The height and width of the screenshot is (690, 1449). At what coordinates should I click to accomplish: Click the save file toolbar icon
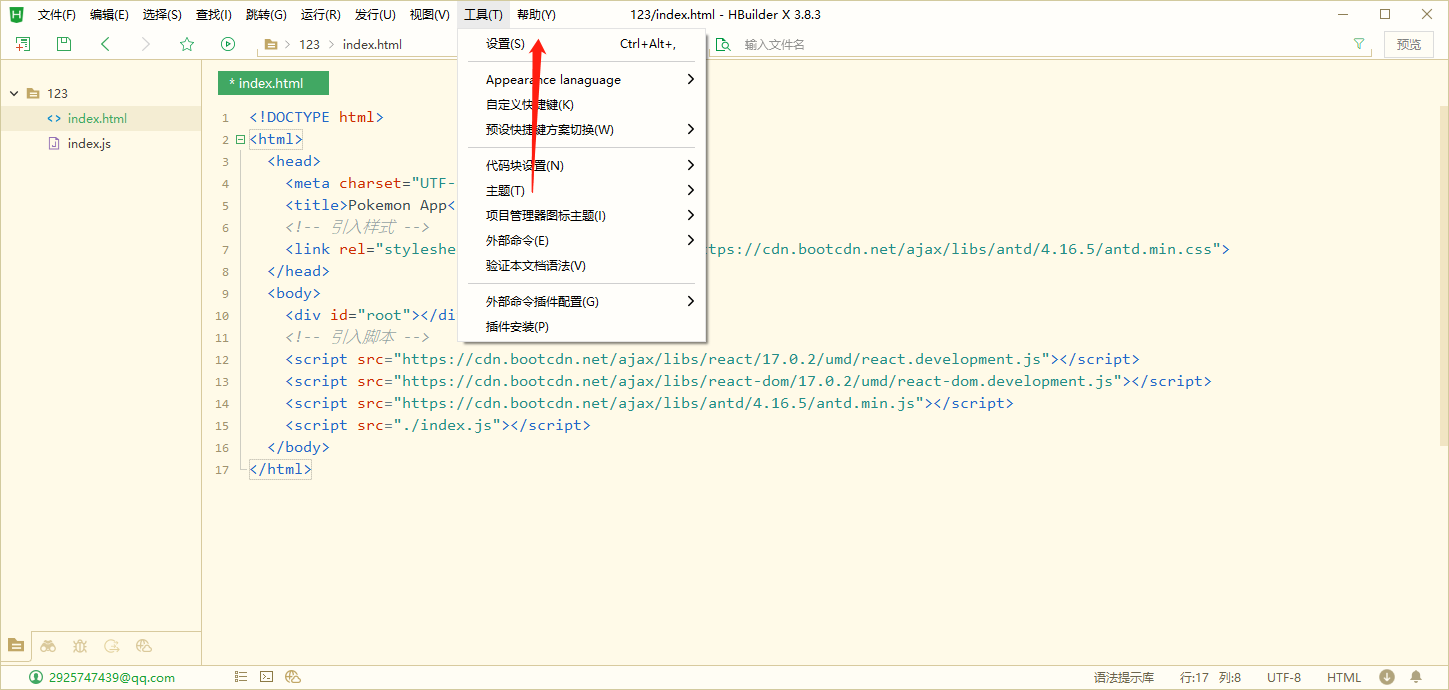point(64,44)
